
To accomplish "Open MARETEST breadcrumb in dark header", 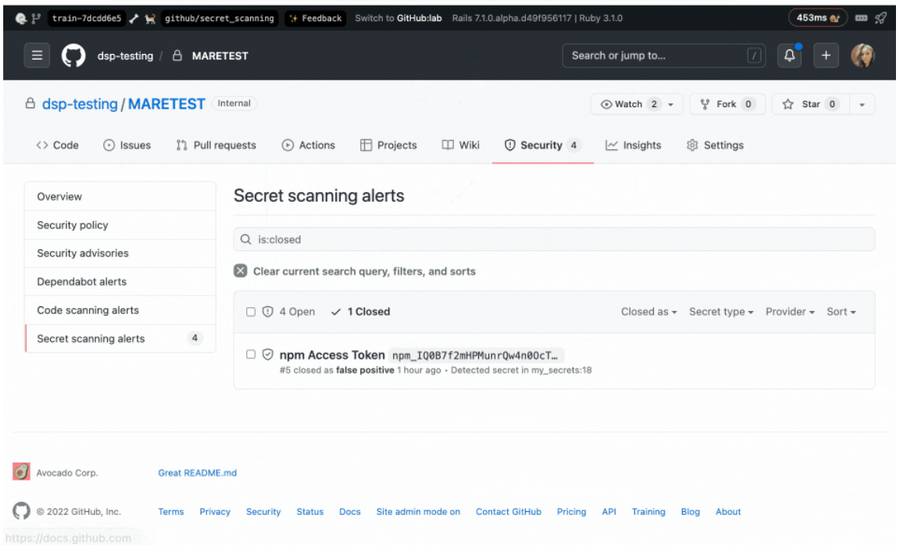I will pyautogui.click(x=220, y=56).
